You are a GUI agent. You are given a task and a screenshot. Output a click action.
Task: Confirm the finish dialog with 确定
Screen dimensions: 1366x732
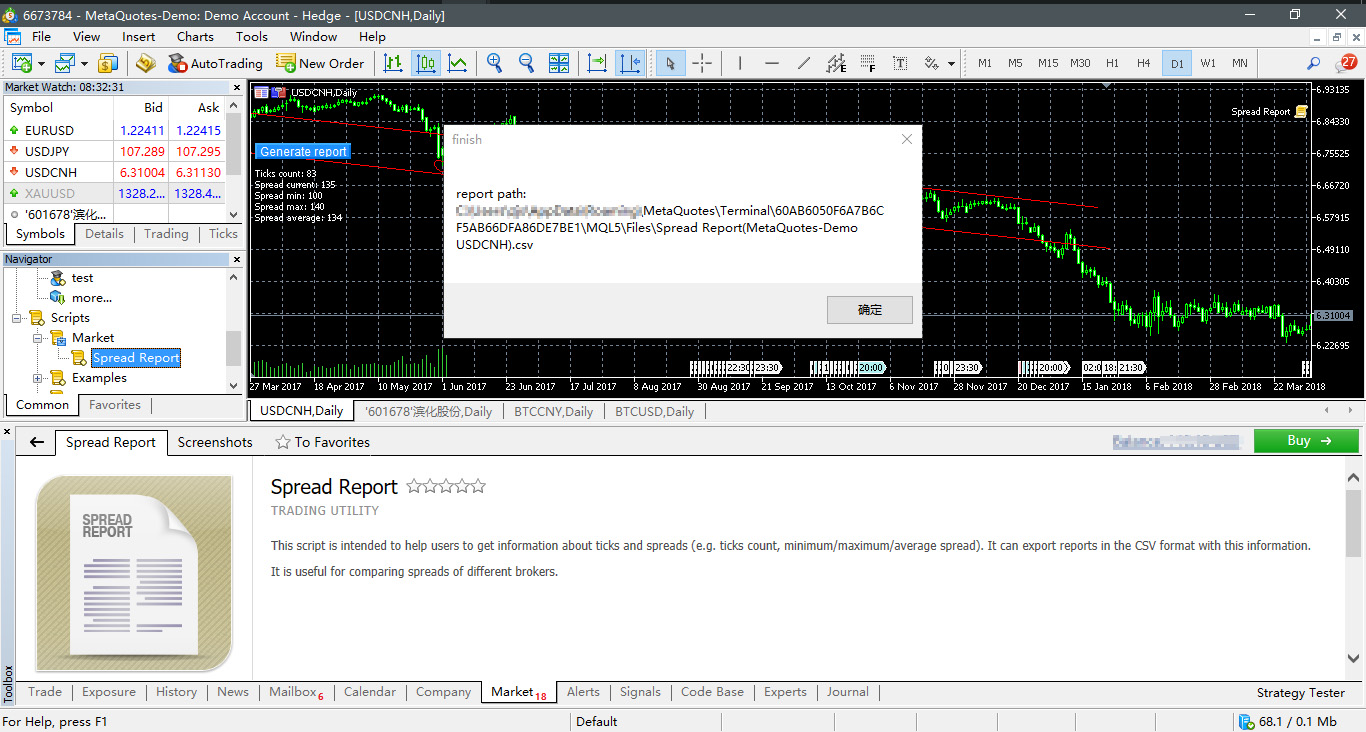[x=870, y=310]
